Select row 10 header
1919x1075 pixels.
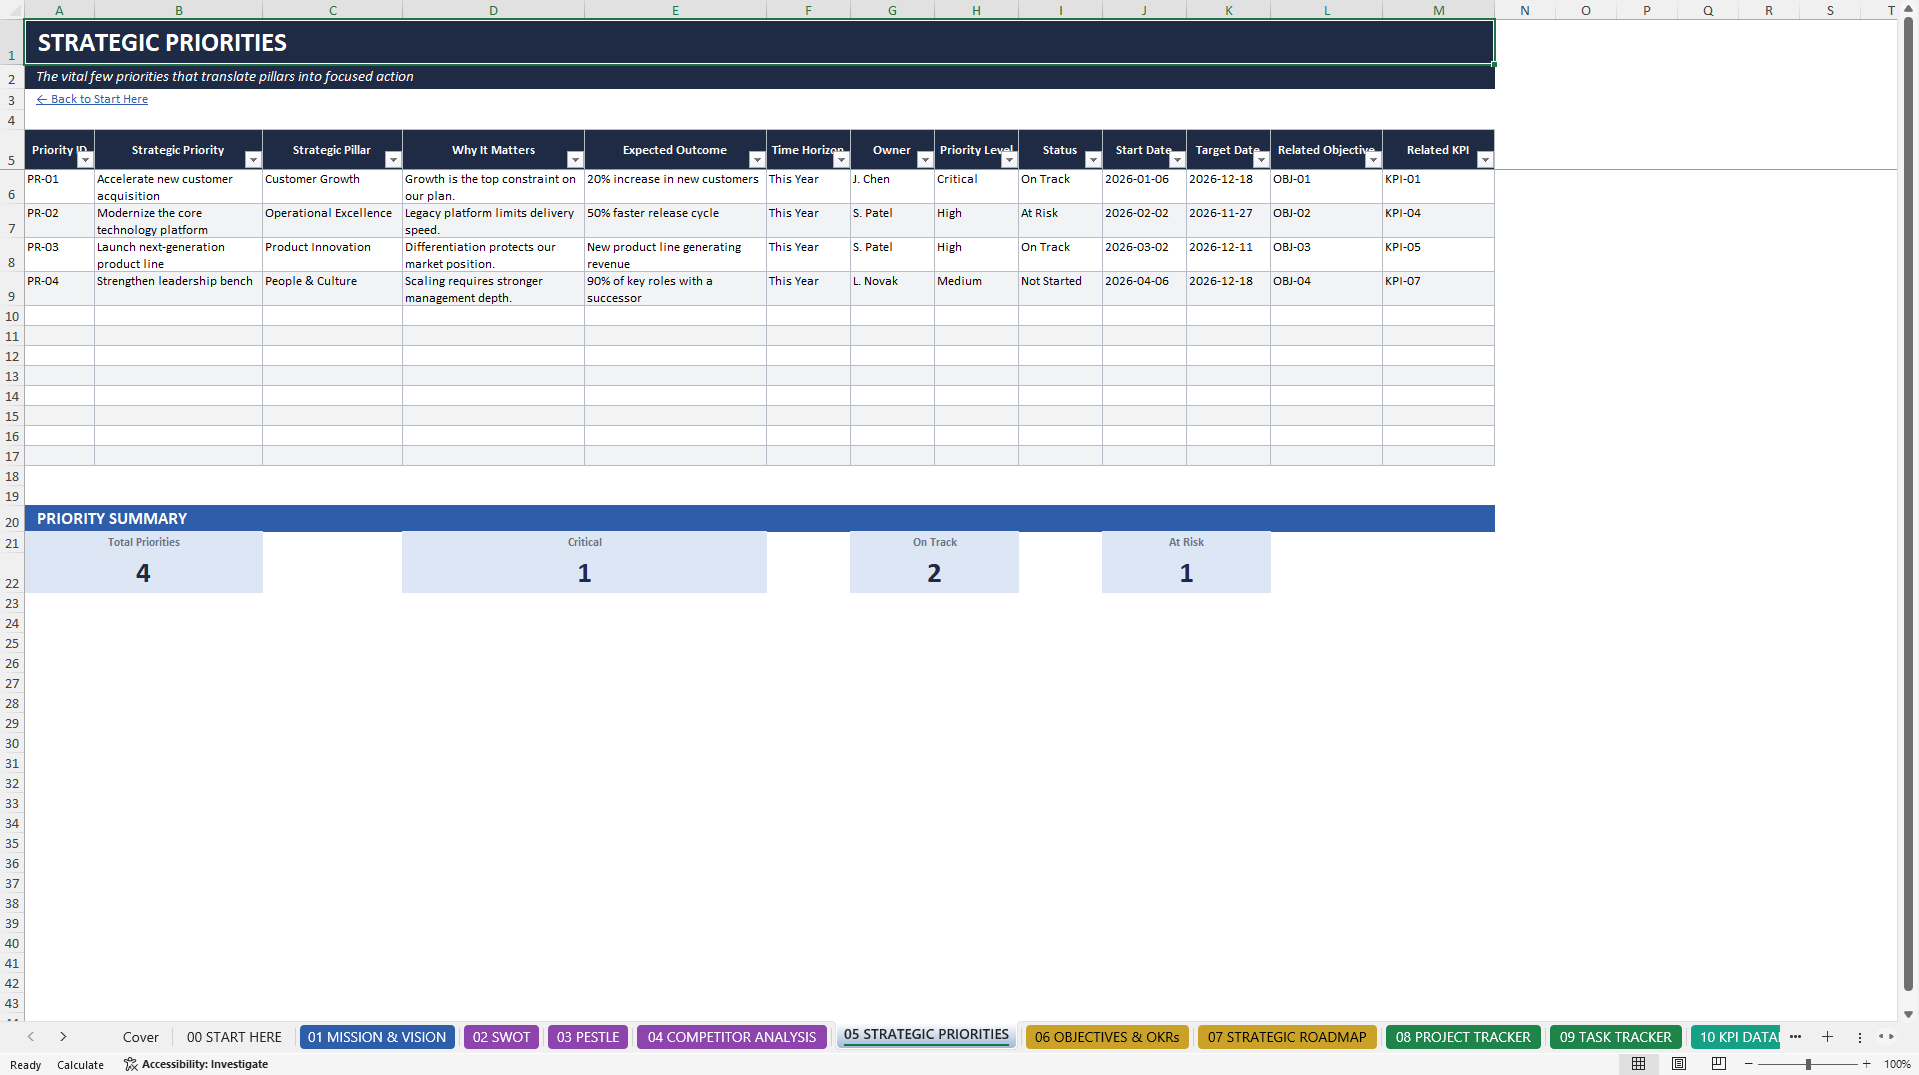(12, 316)
